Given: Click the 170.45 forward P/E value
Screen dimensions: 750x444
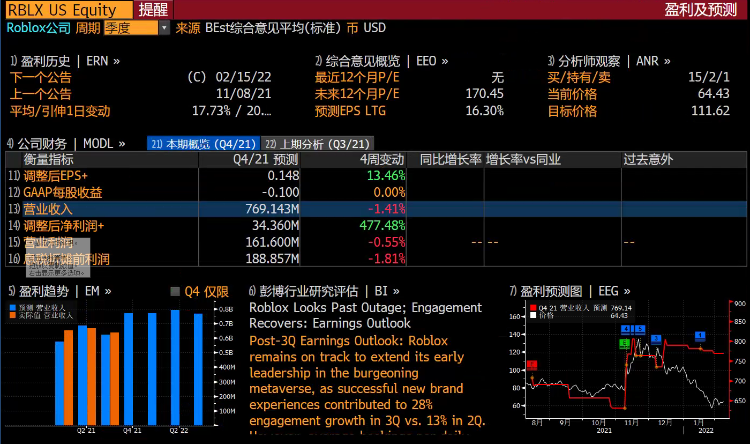Looking at the screenshot, I should pyautogui.click(x=485, y=94).
